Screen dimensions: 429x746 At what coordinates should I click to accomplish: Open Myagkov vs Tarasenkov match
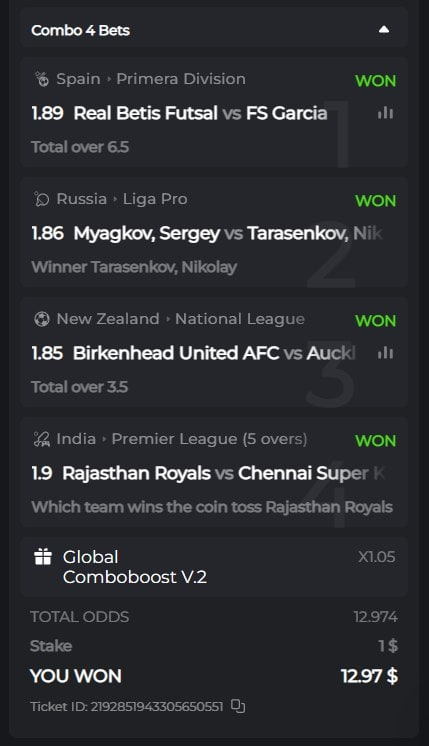pos(228,233)
